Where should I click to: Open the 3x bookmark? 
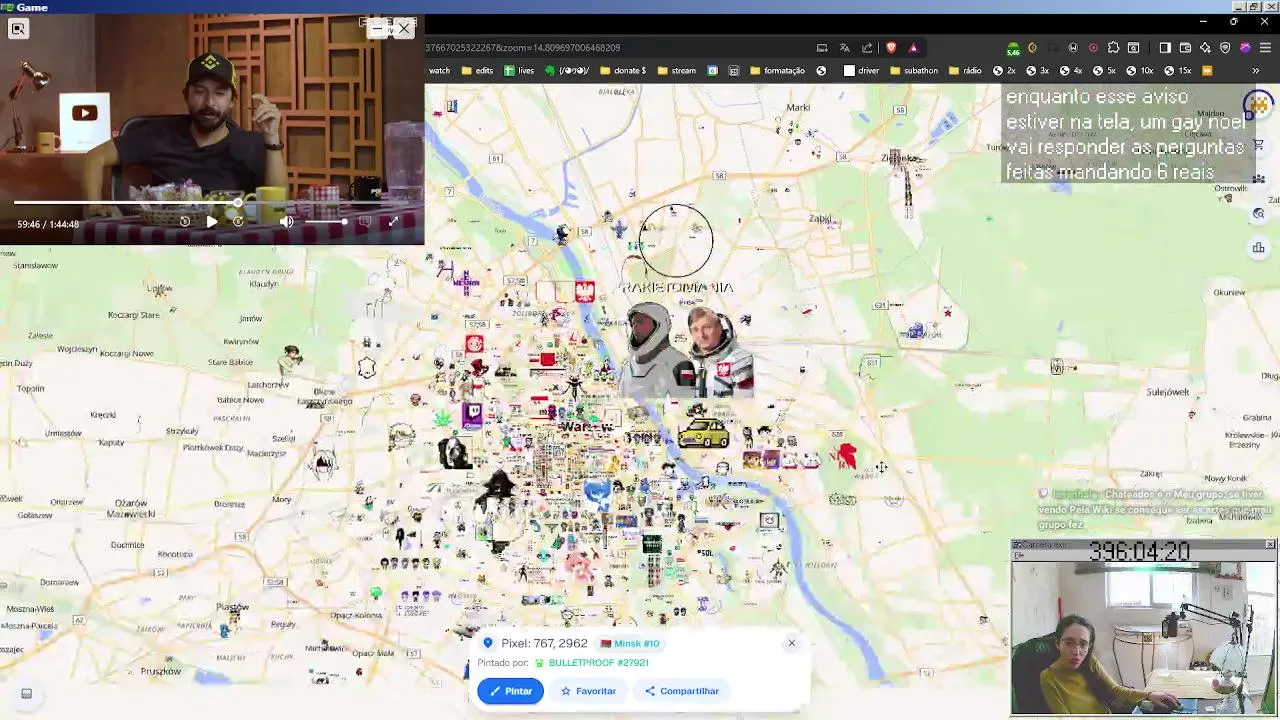click(1037, 71)
